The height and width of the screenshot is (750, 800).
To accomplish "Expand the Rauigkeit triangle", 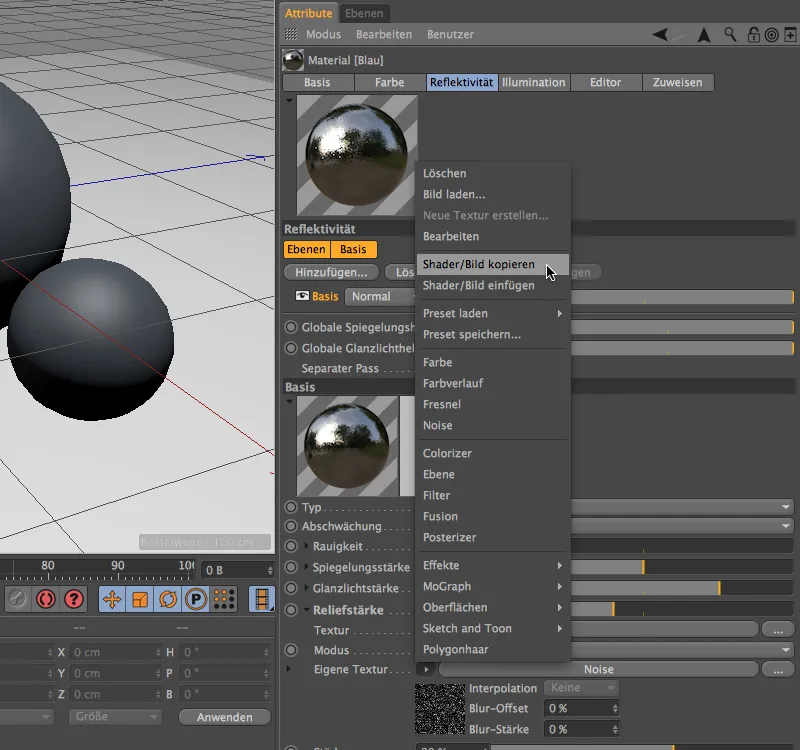I will [306, 545].
